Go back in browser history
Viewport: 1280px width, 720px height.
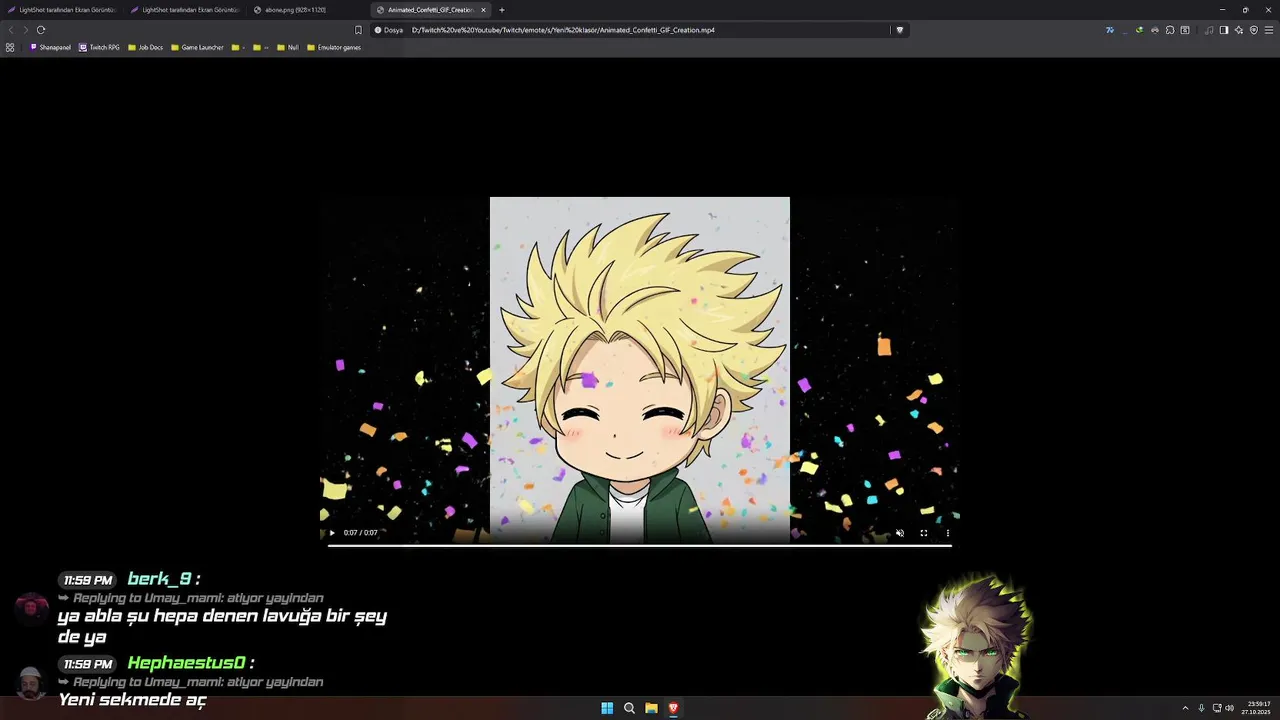pyautogui.click(x=11, y=30)
